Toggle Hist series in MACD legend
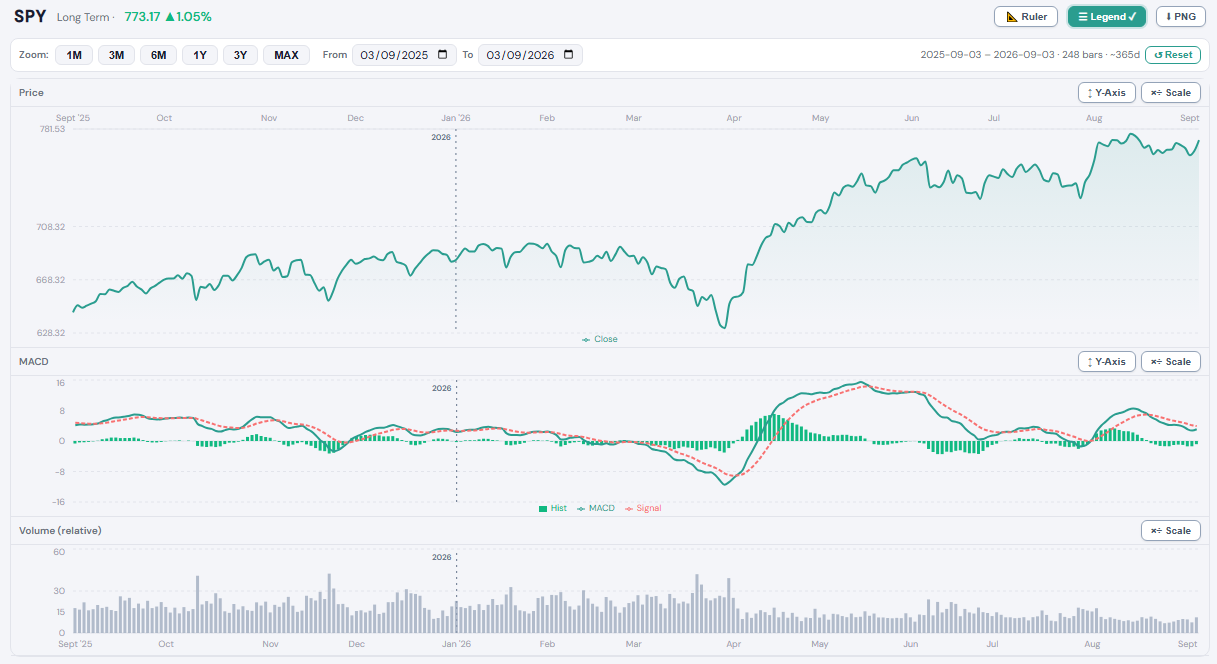The height and width of the screenshot is (664, 1217). pos(552,508)
